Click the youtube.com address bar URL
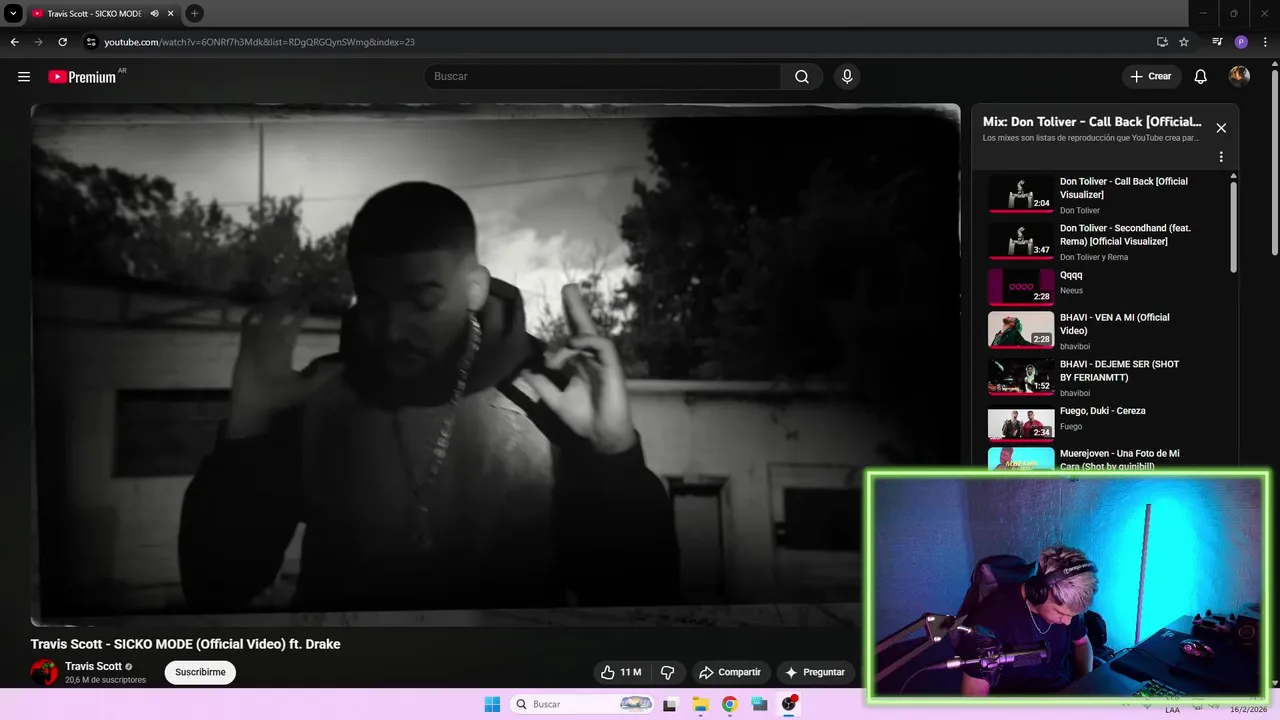The width and height of the screenshot is (1280, 720). (259, 42)
